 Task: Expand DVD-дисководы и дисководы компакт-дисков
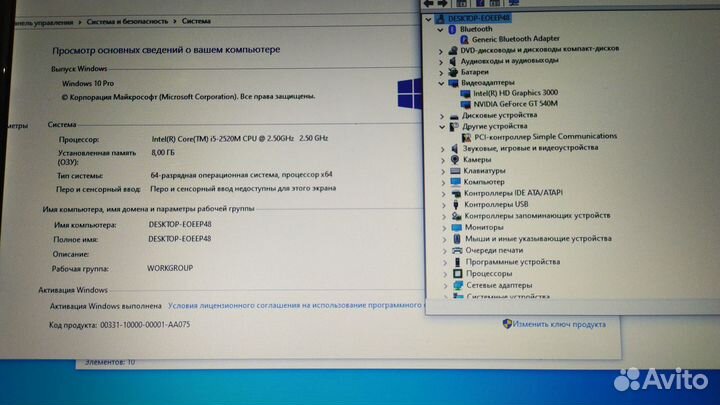tap(441, 51)
